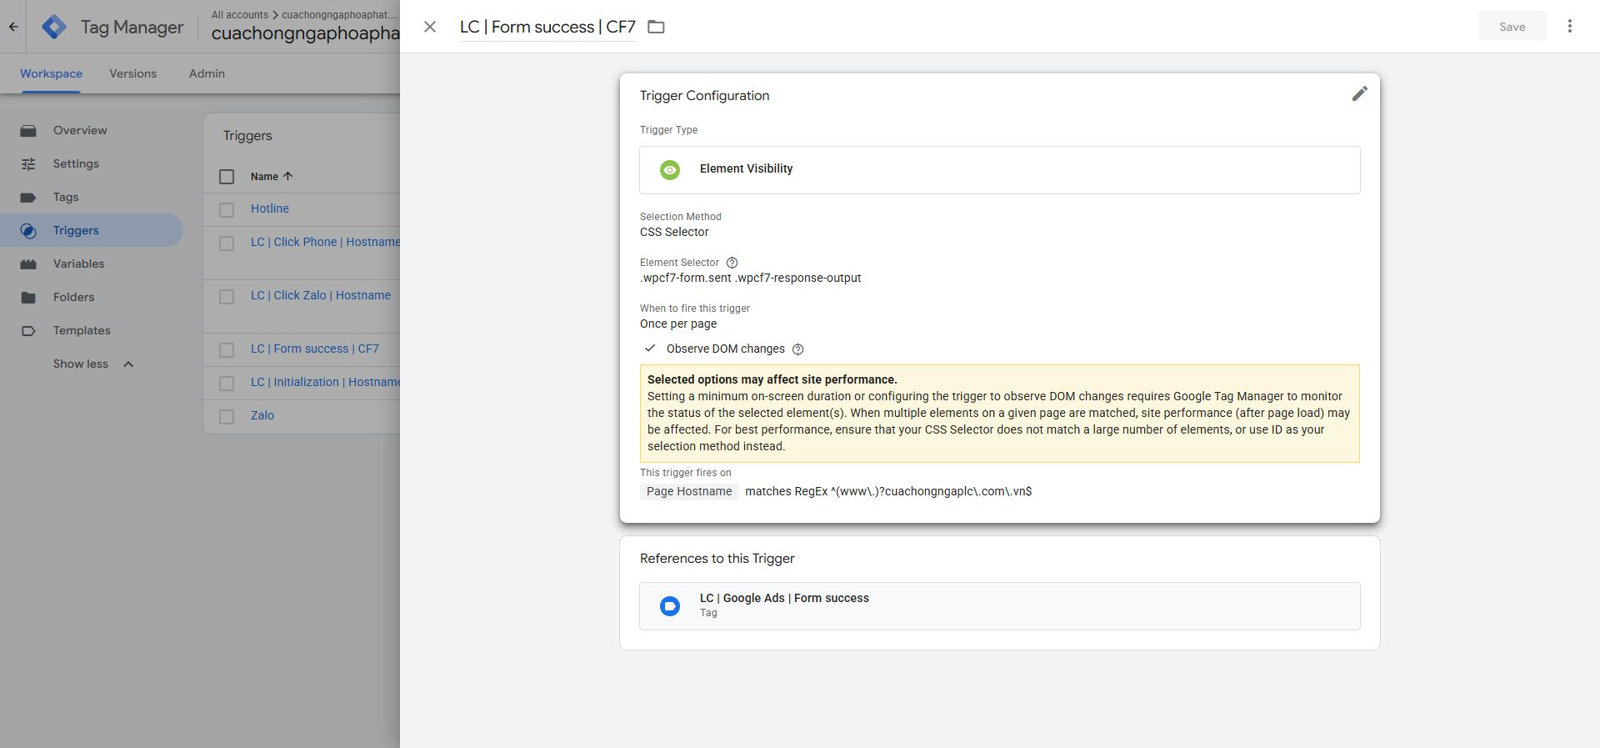Check the Hotline trigger checkbox
Image resolution: width=1600 pixels, height=748 pixels.
(227, 210)
